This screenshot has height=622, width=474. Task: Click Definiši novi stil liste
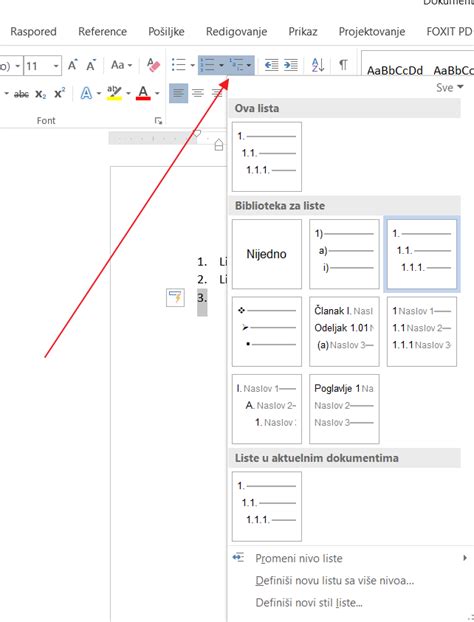coord(309,603)
